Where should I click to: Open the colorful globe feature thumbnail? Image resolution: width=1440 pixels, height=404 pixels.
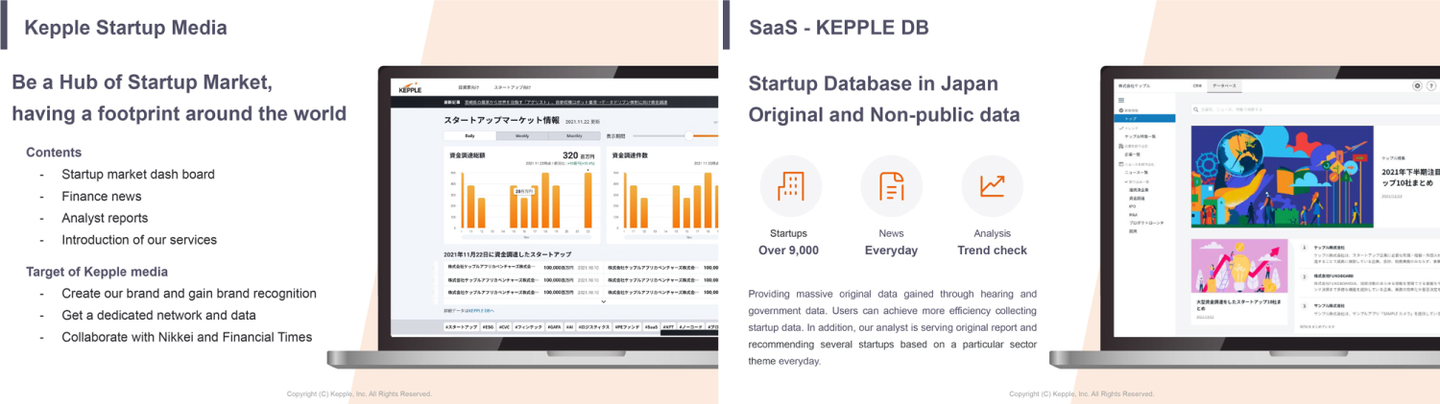point(1280,177)
